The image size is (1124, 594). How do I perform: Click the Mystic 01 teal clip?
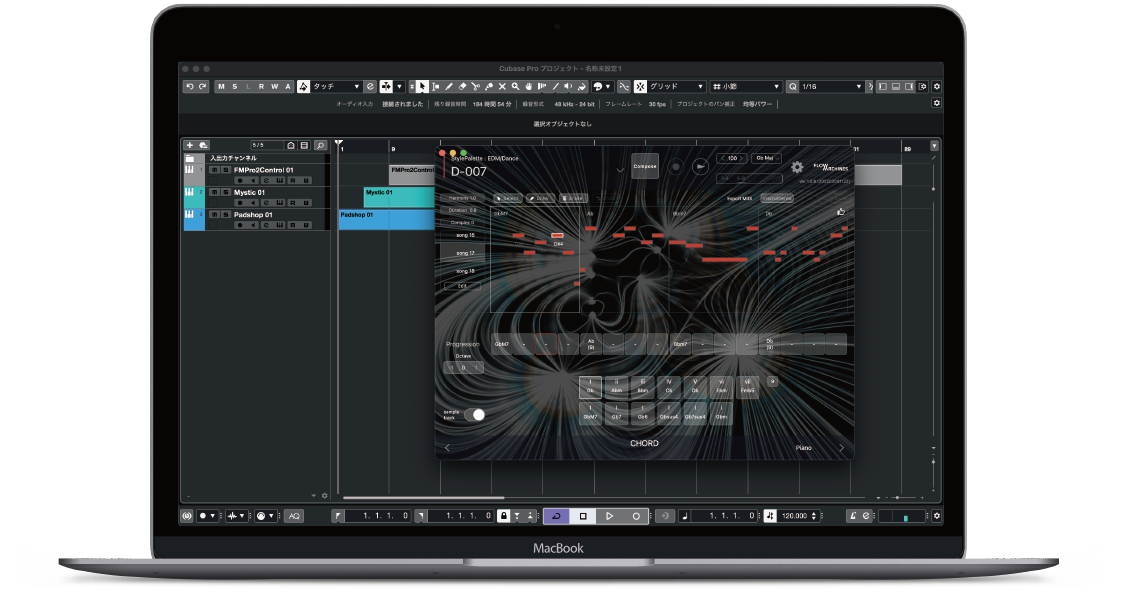(x=399, y=197)
